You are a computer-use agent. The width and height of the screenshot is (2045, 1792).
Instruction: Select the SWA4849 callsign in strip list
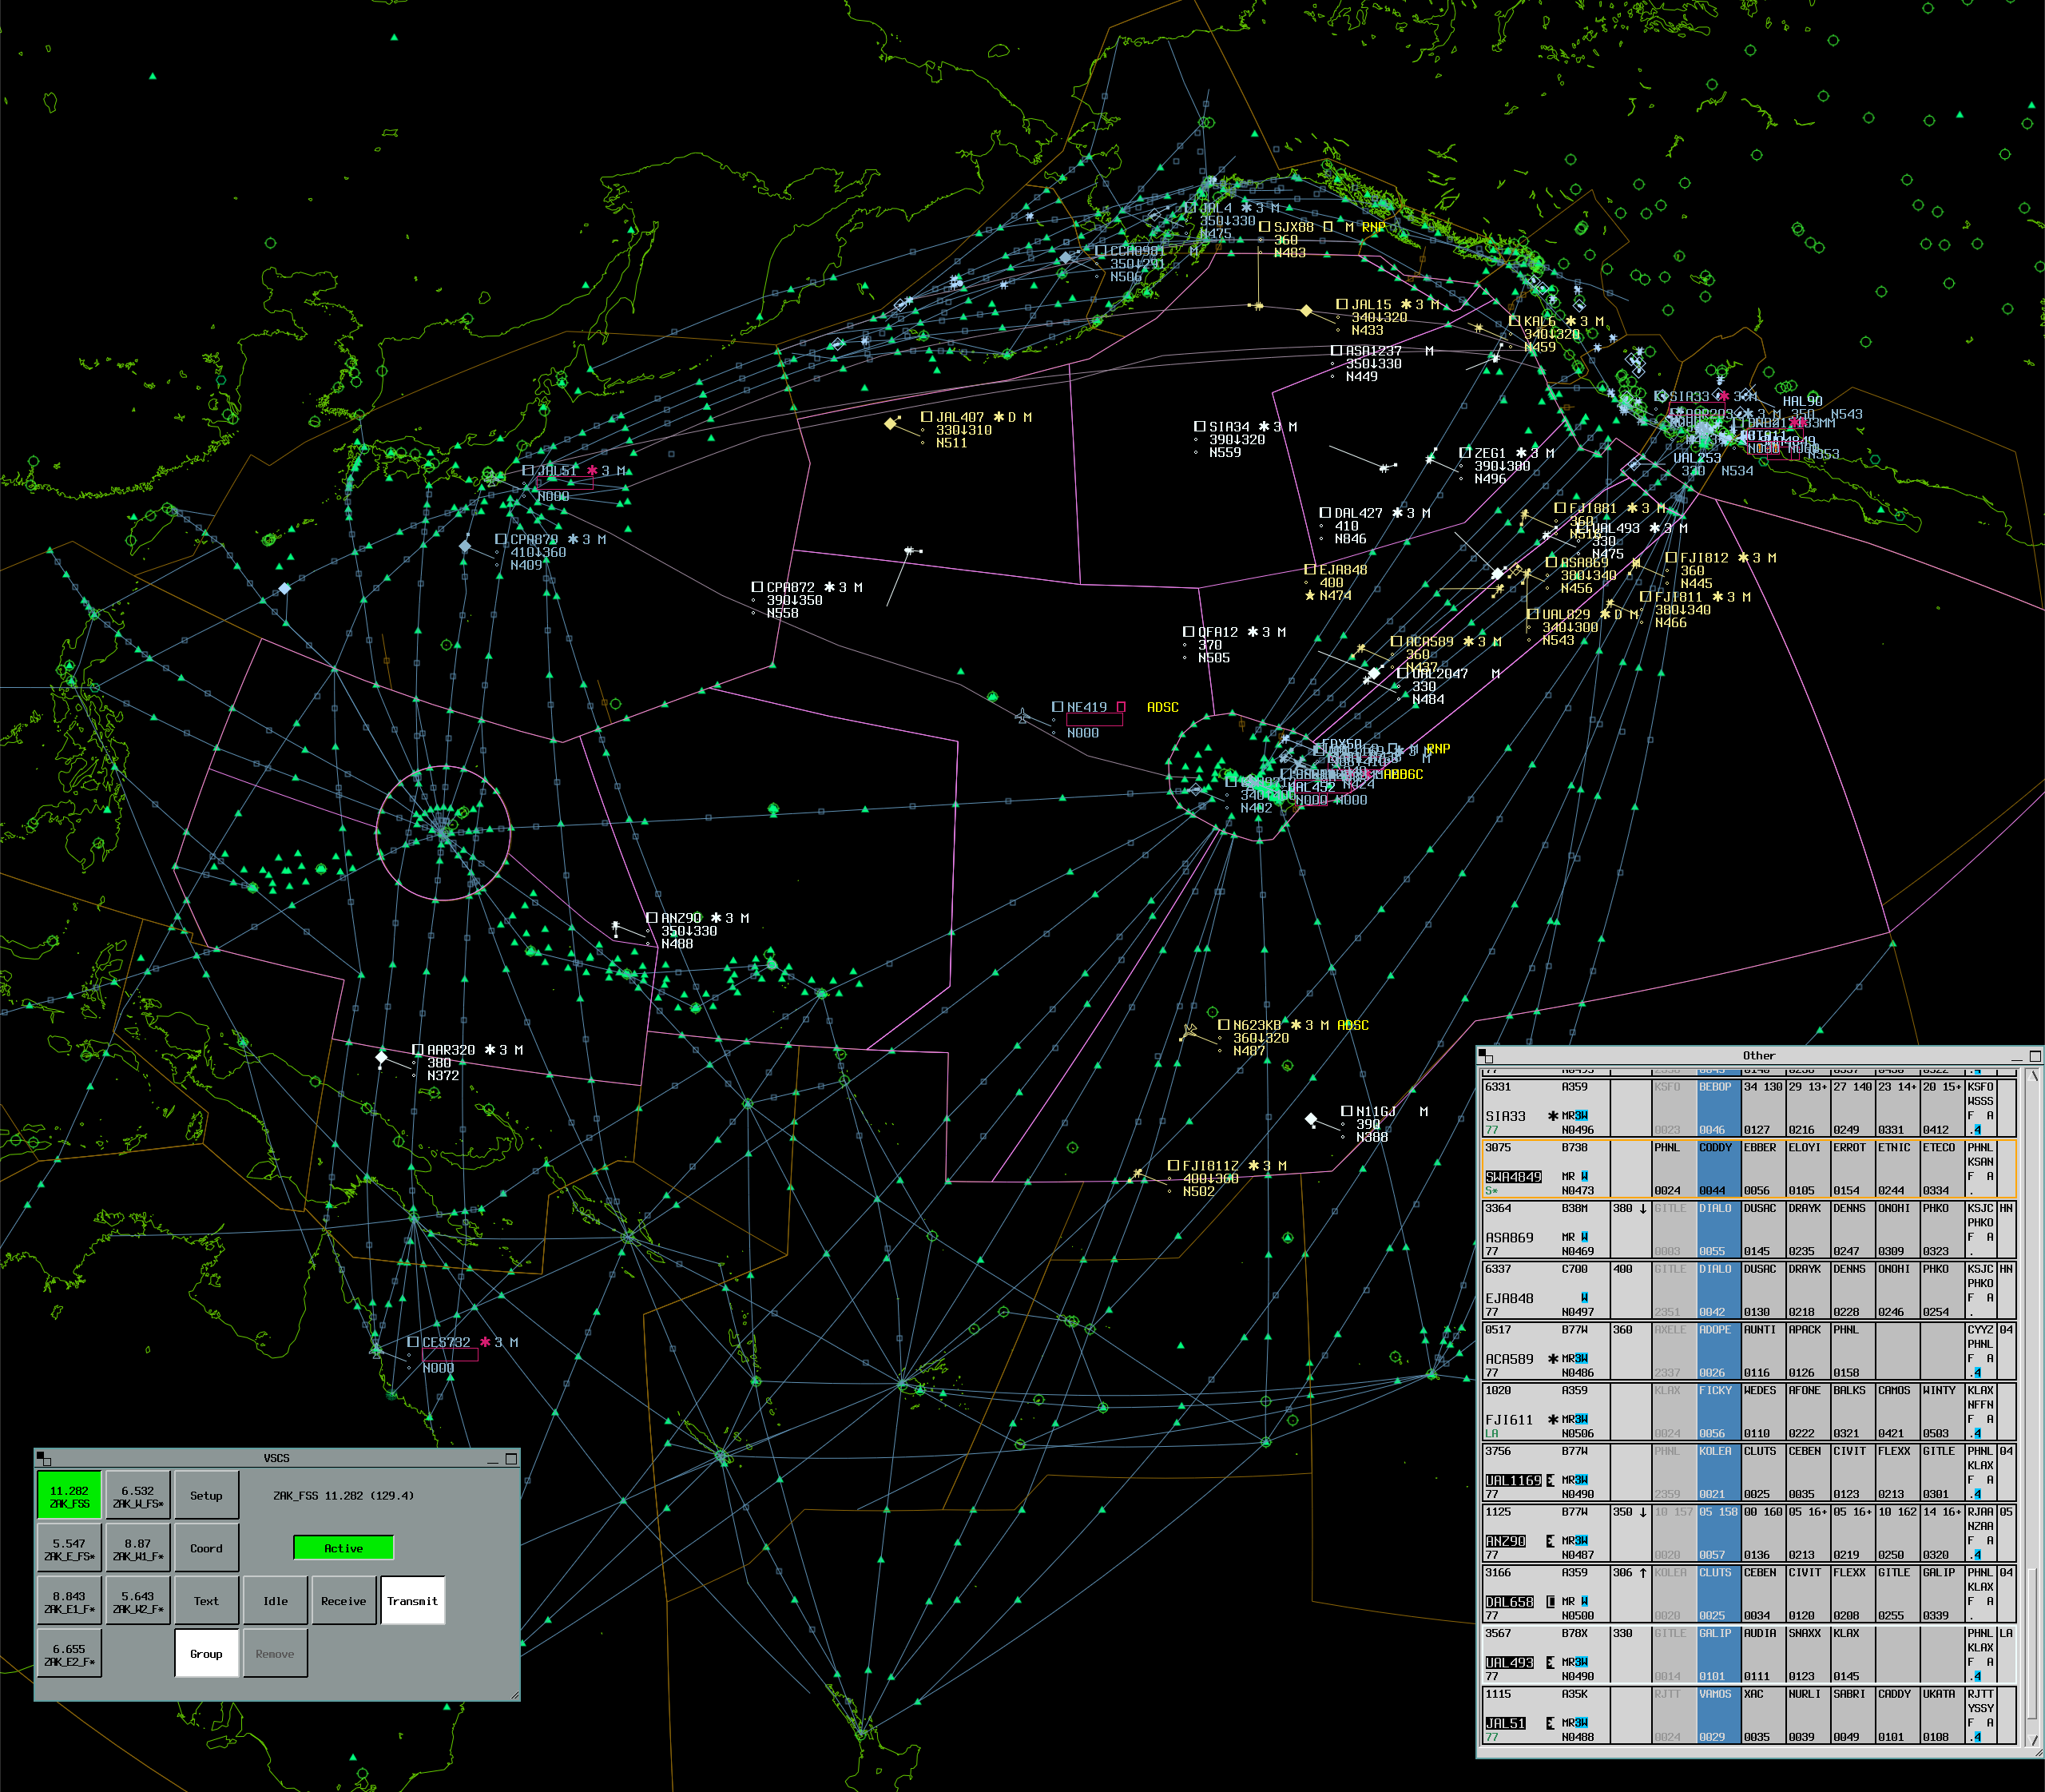(x=1513, y=1177)
